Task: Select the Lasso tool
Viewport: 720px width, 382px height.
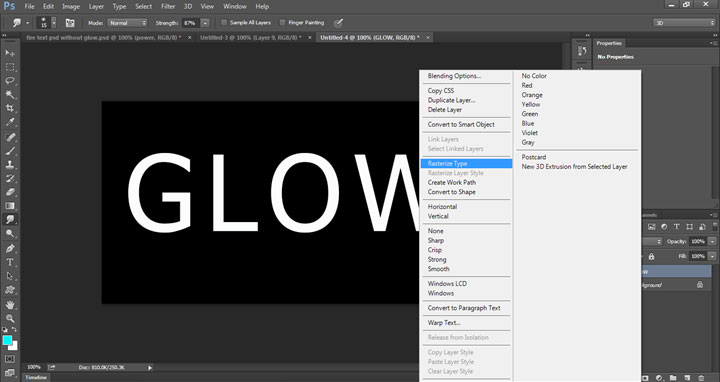Action: click(x=10, y=81)
